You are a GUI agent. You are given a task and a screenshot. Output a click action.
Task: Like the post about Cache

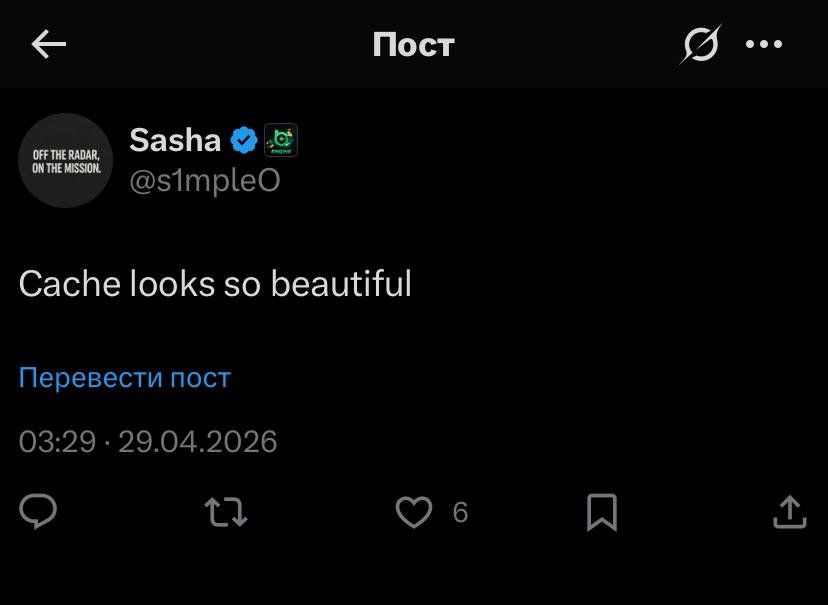tap(412, 512)
